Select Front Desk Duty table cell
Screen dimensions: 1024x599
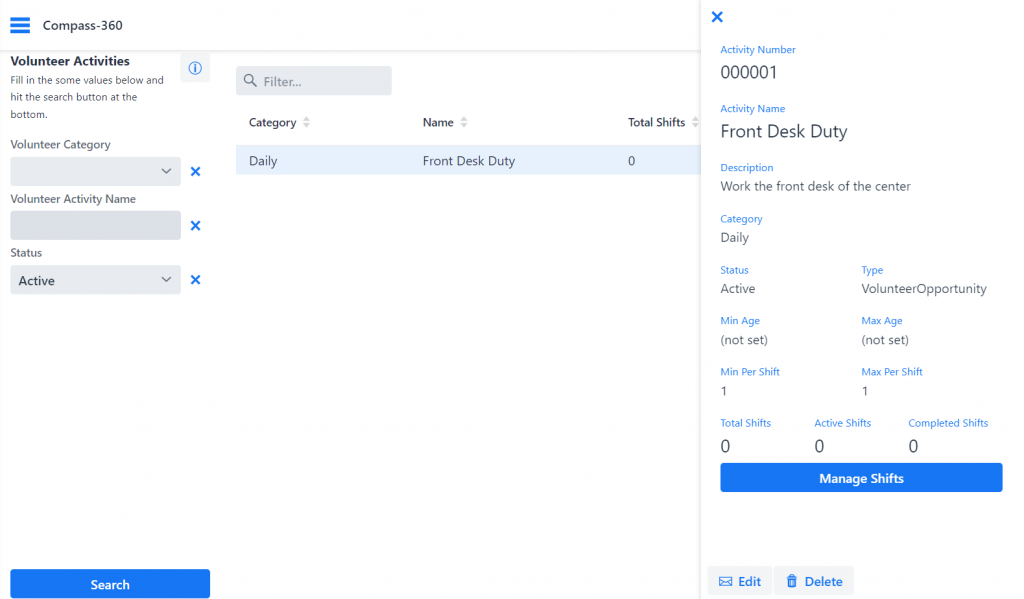(x=469, y=161)
